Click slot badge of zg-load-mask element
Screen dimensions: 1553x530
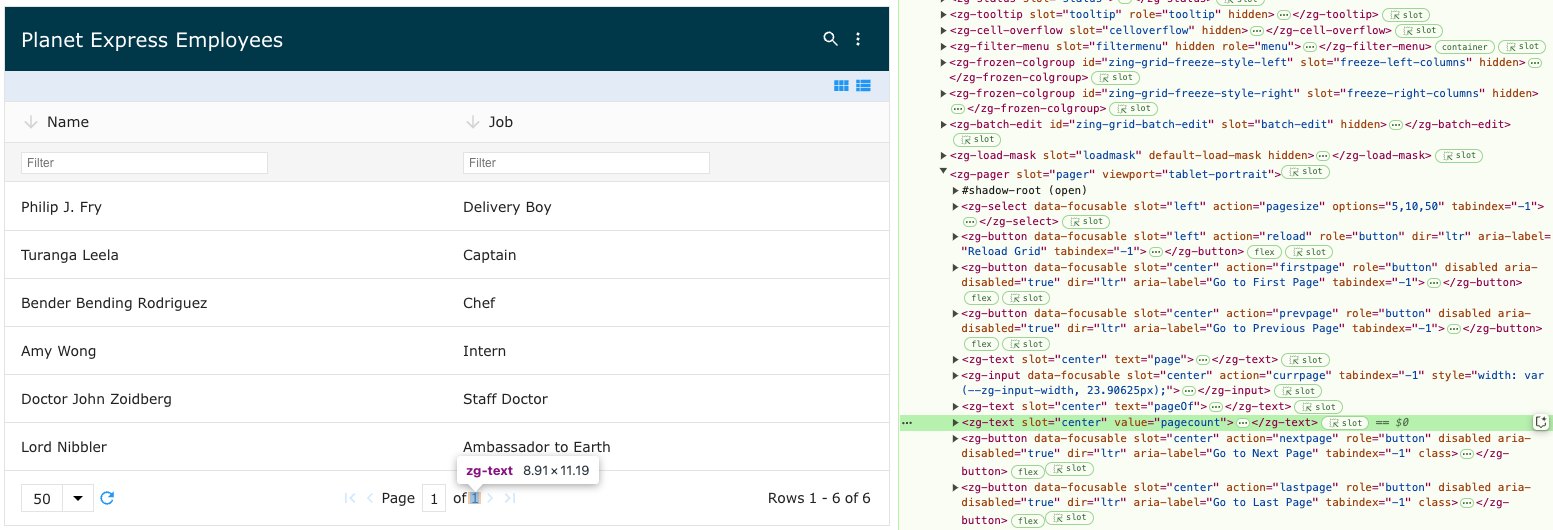[1459, 156]
